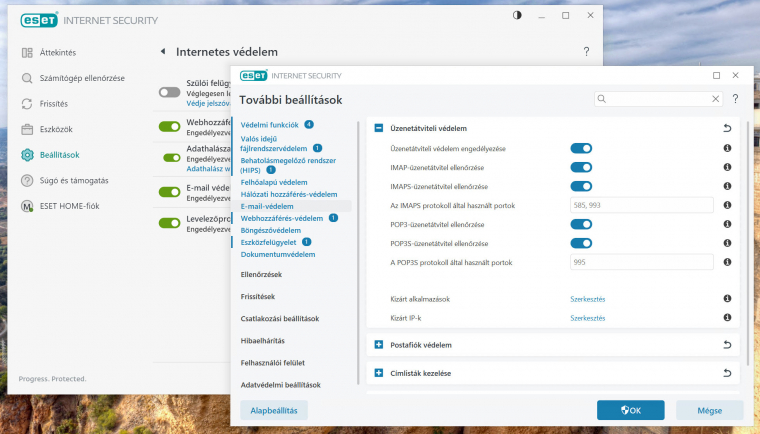Image resolution: width=760 pixels, height=434 pixels.
Task: Open the Csatlakozási beállítások category
Action: 280,319
